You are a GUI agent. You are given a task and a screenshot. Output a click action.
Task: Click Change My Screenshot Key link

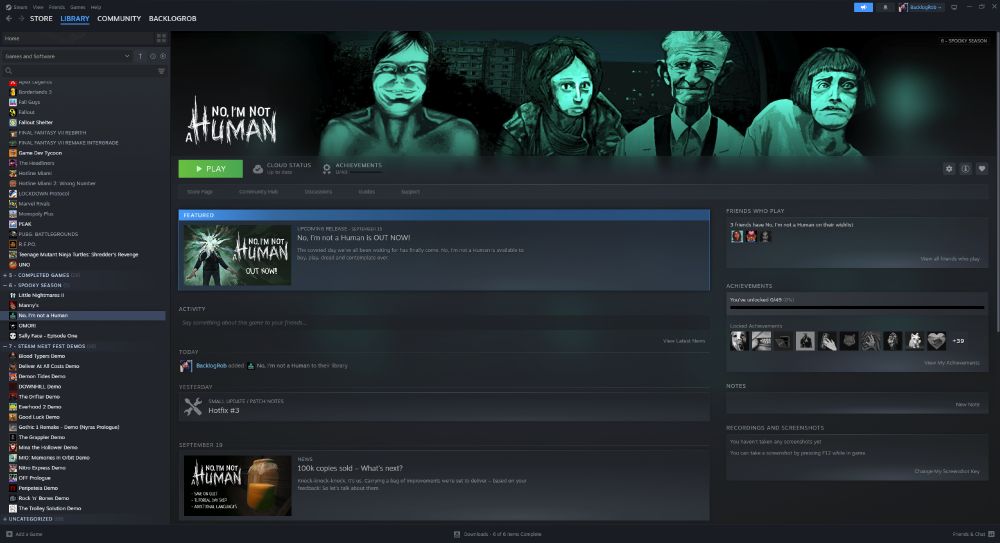click(947, 472)
